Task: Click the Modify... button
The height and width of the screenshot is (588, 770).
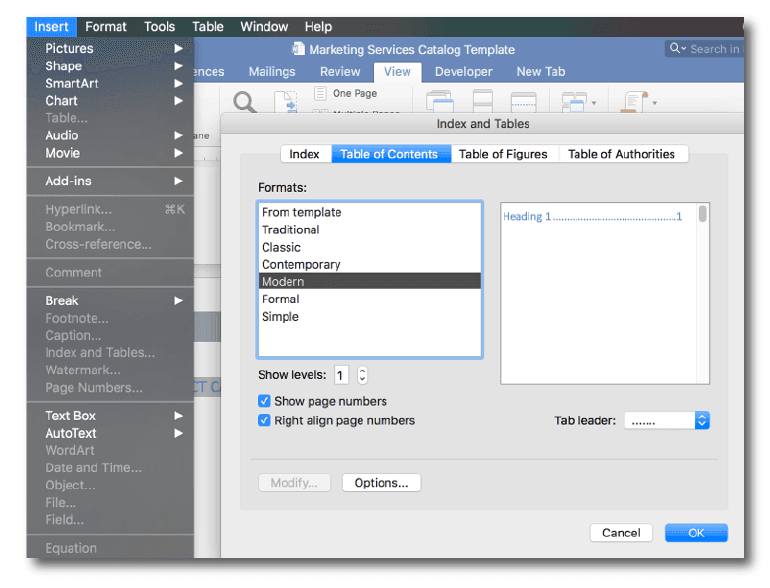Action: click(x=294, y=483)
